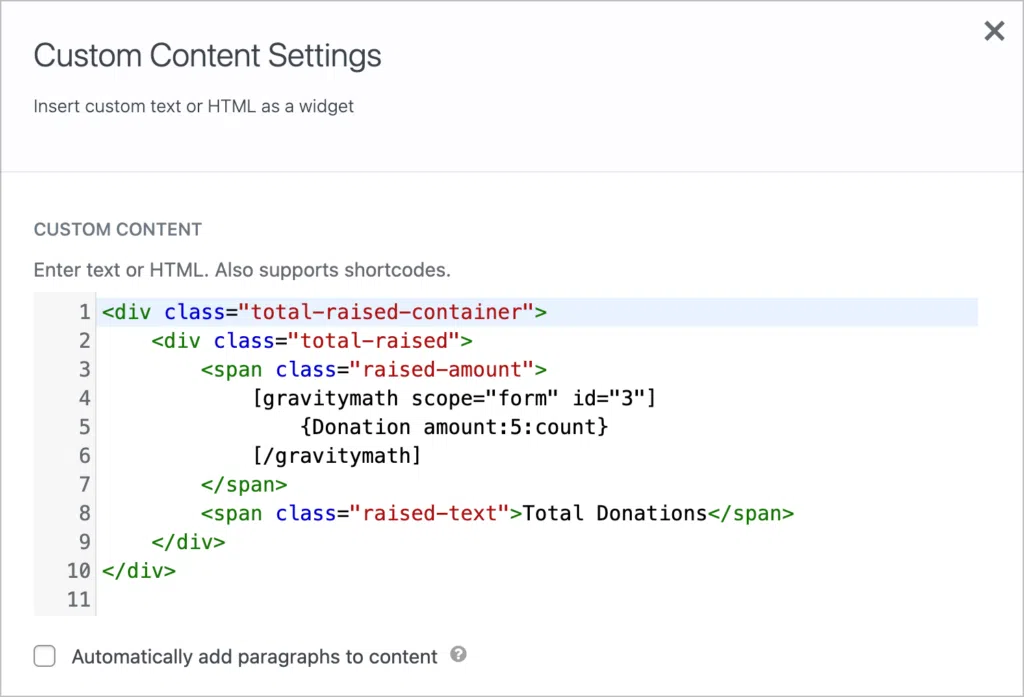Screen dimensions: 1024x697
Task: Click line number 5 in the gutter
Action: pyautogui.click(x=84, y=427)
